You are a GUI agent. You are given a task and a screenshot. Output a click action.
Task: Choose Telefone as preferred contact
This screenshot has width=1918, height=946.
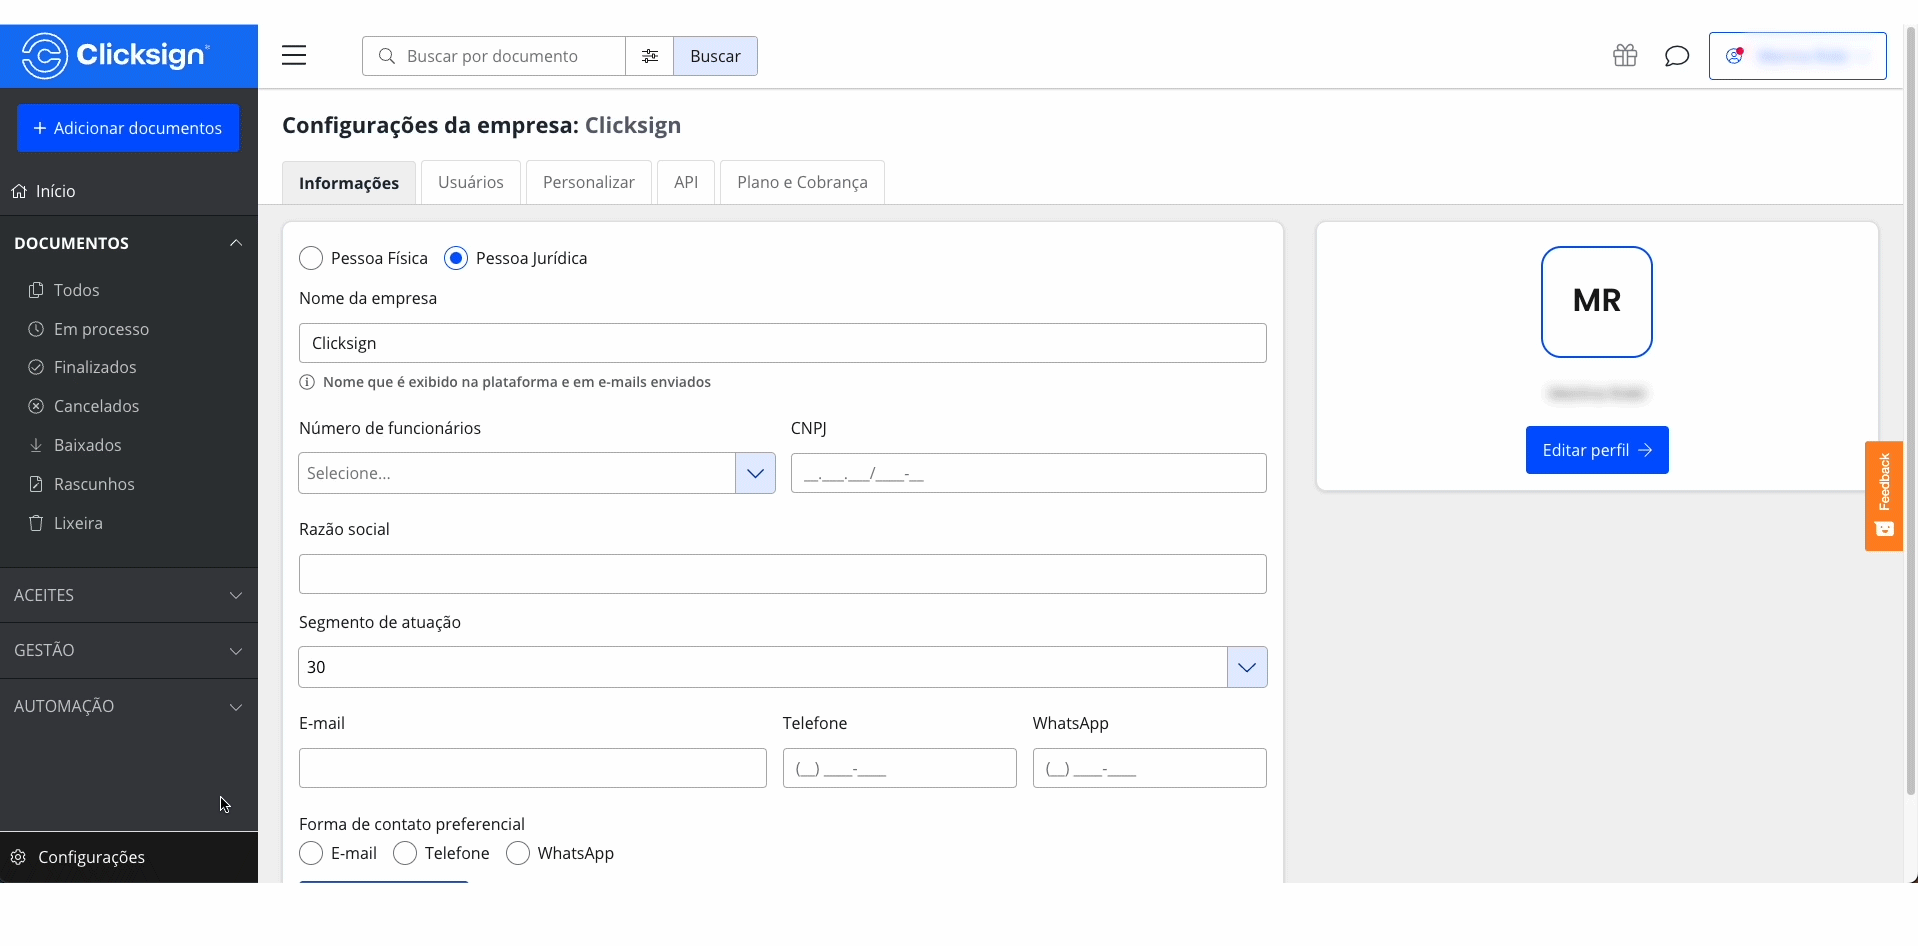point(405,853)
